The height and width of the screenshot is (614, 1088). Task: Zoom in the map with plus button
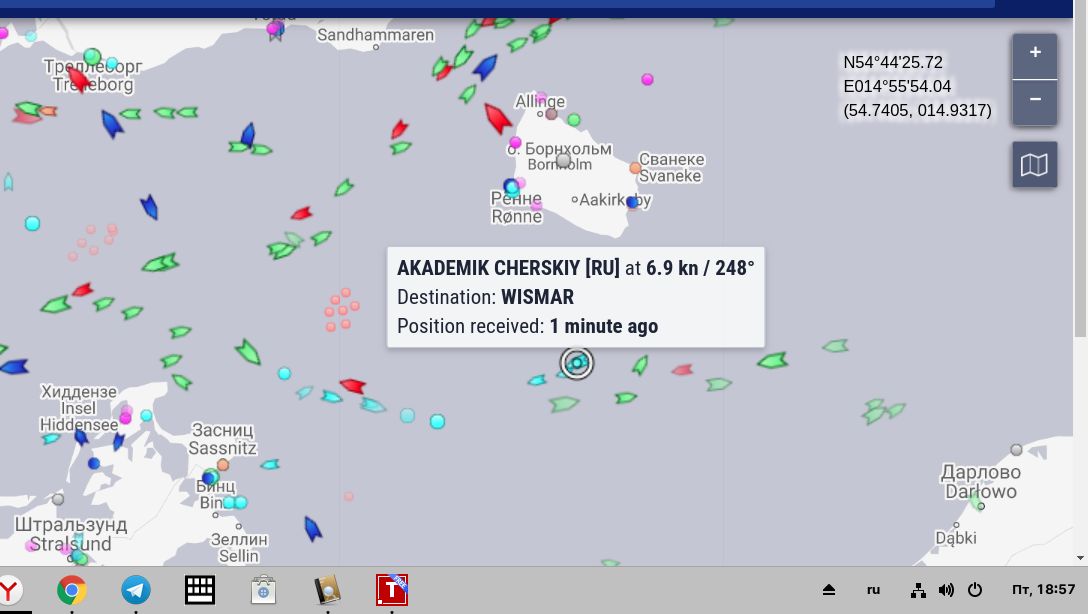1035,53
